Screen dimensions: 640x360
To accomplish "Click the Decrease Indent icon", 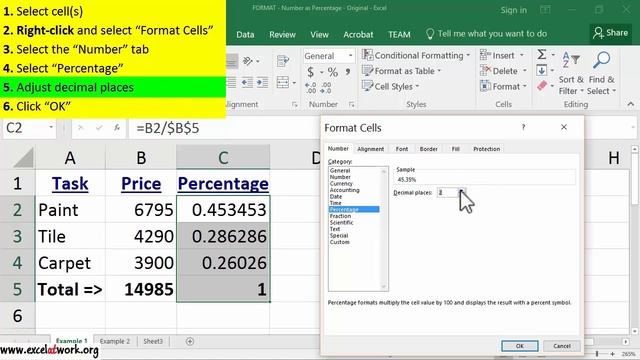I will 247,83.
